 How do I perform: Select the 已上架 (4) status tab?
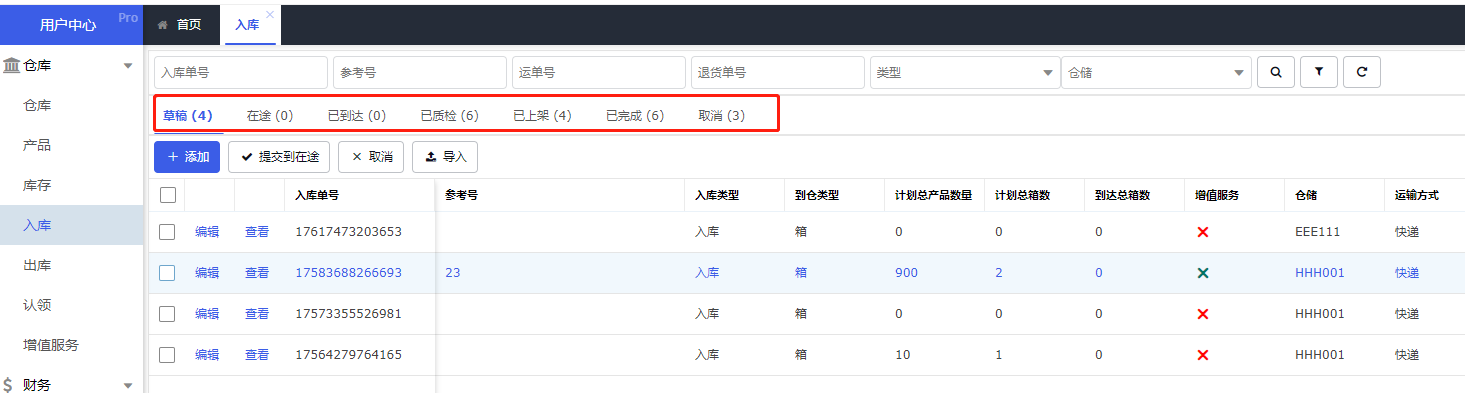(x=542, y=116)
